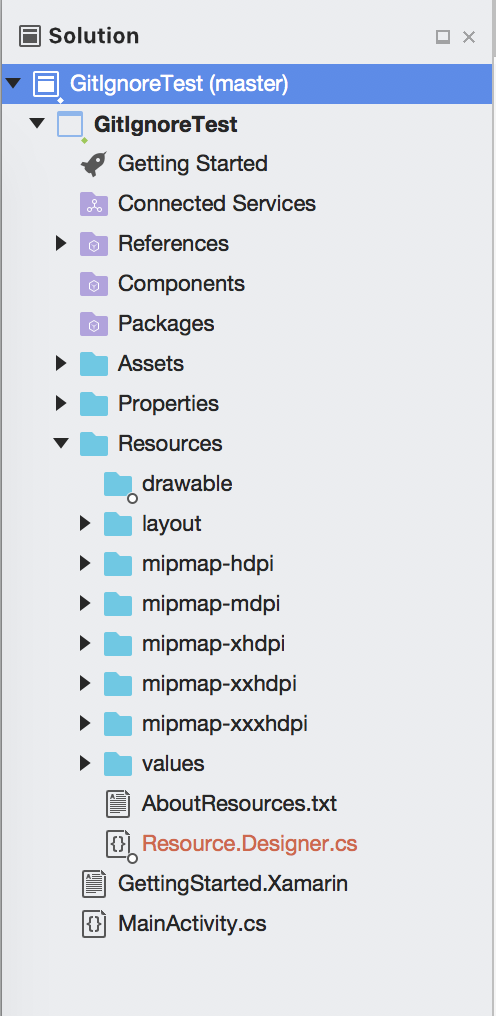Expand the values folder

pos(85,764)
